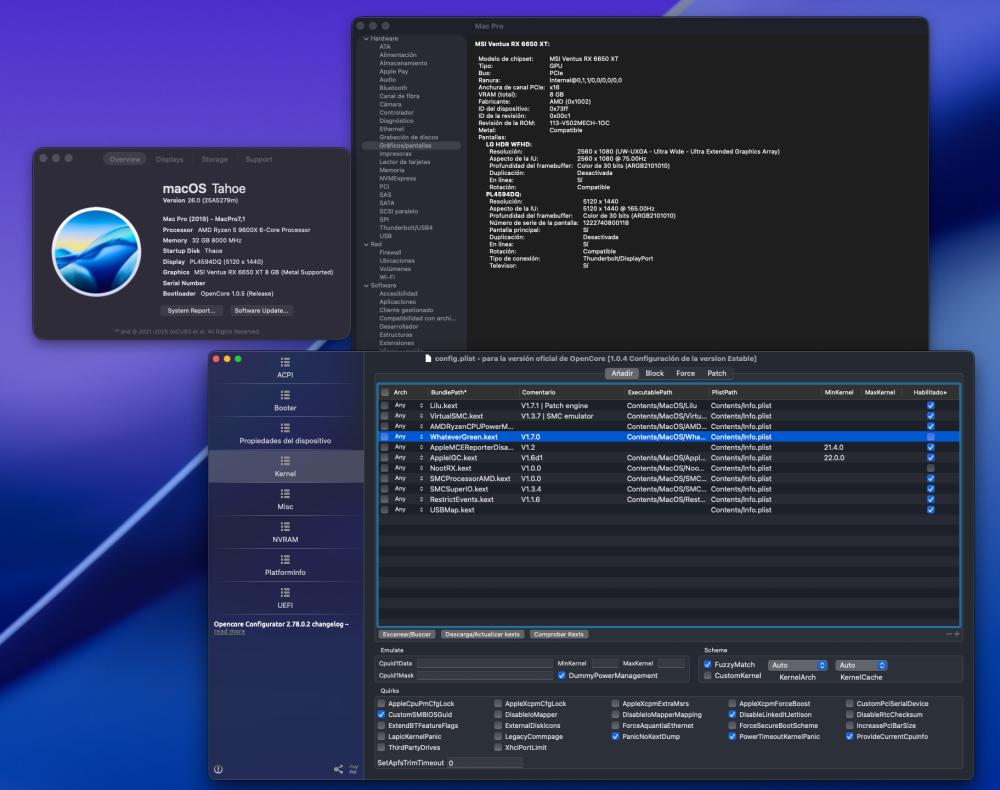Screen dimensions: 1000x790
Task: Toggle the FuzzyMatch checkbox
Action: (708, 664)
